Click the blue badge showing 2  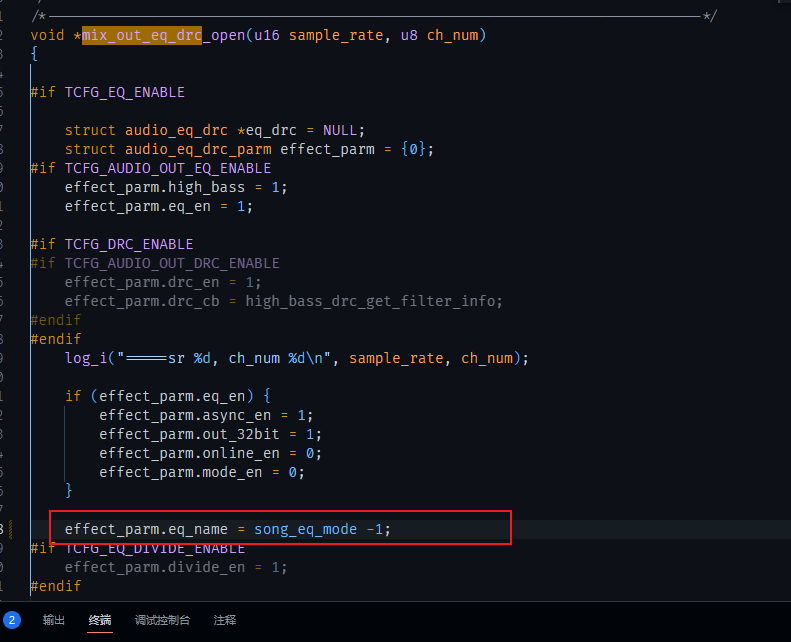tap(12, 620)
